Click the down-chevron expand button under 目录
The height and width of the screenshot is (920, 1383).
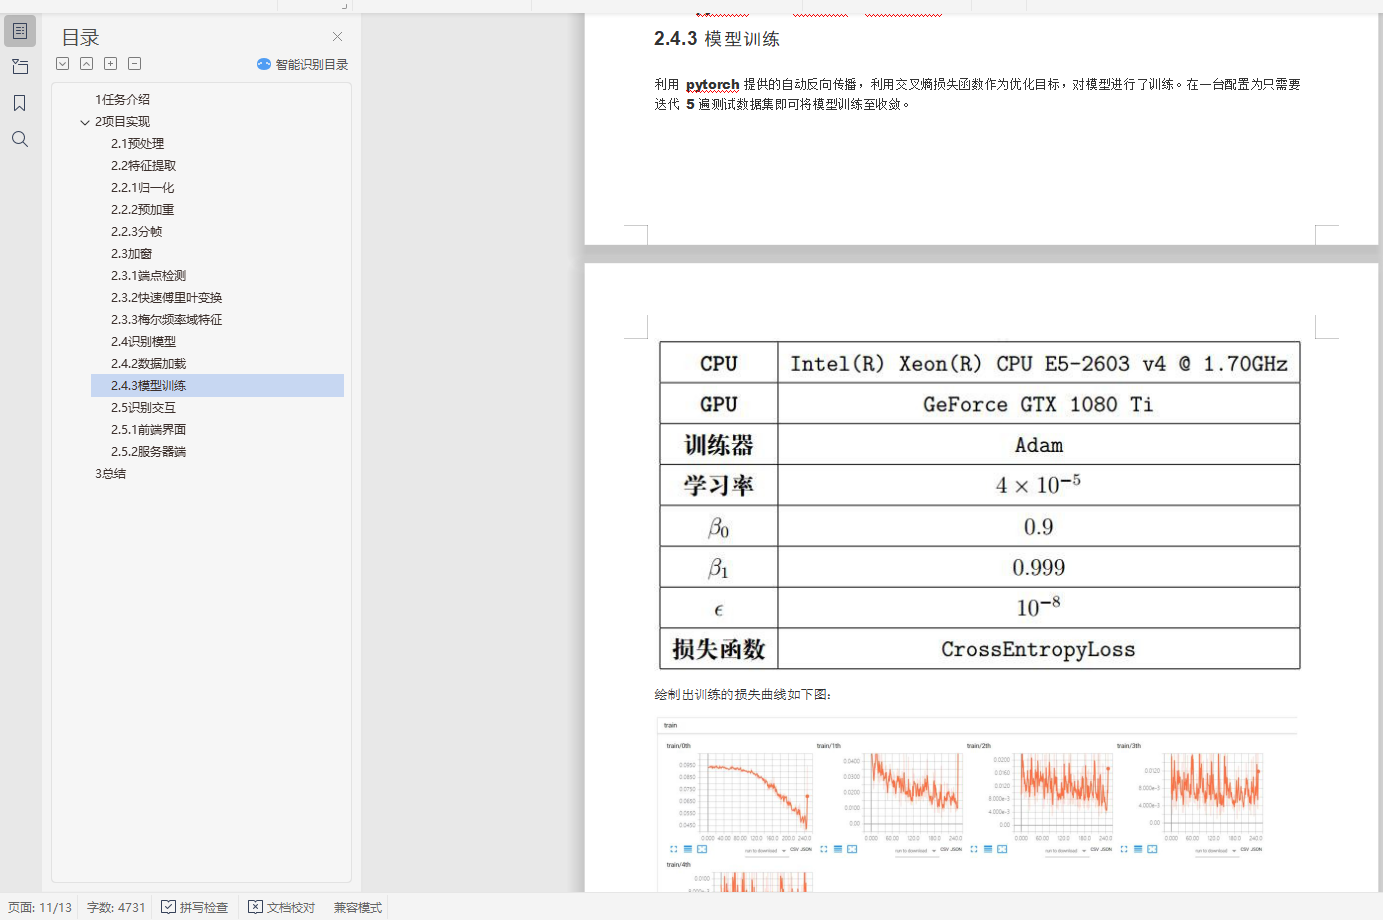tap(63, 64)
